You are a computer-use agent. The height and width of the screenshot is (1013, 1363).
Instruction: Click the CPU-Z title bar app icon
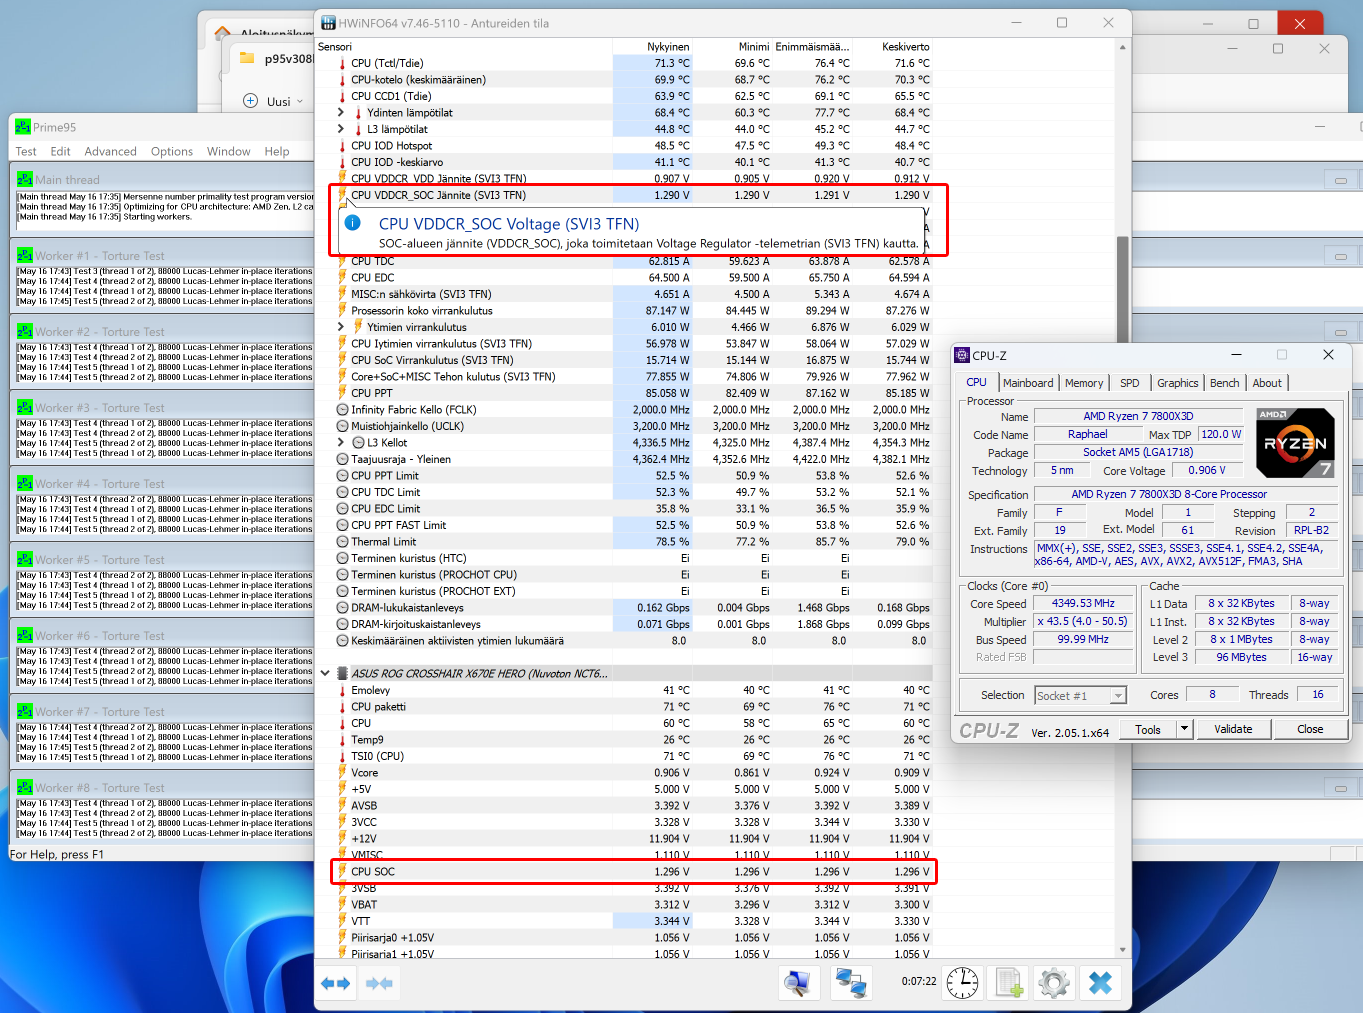point(962,355)
